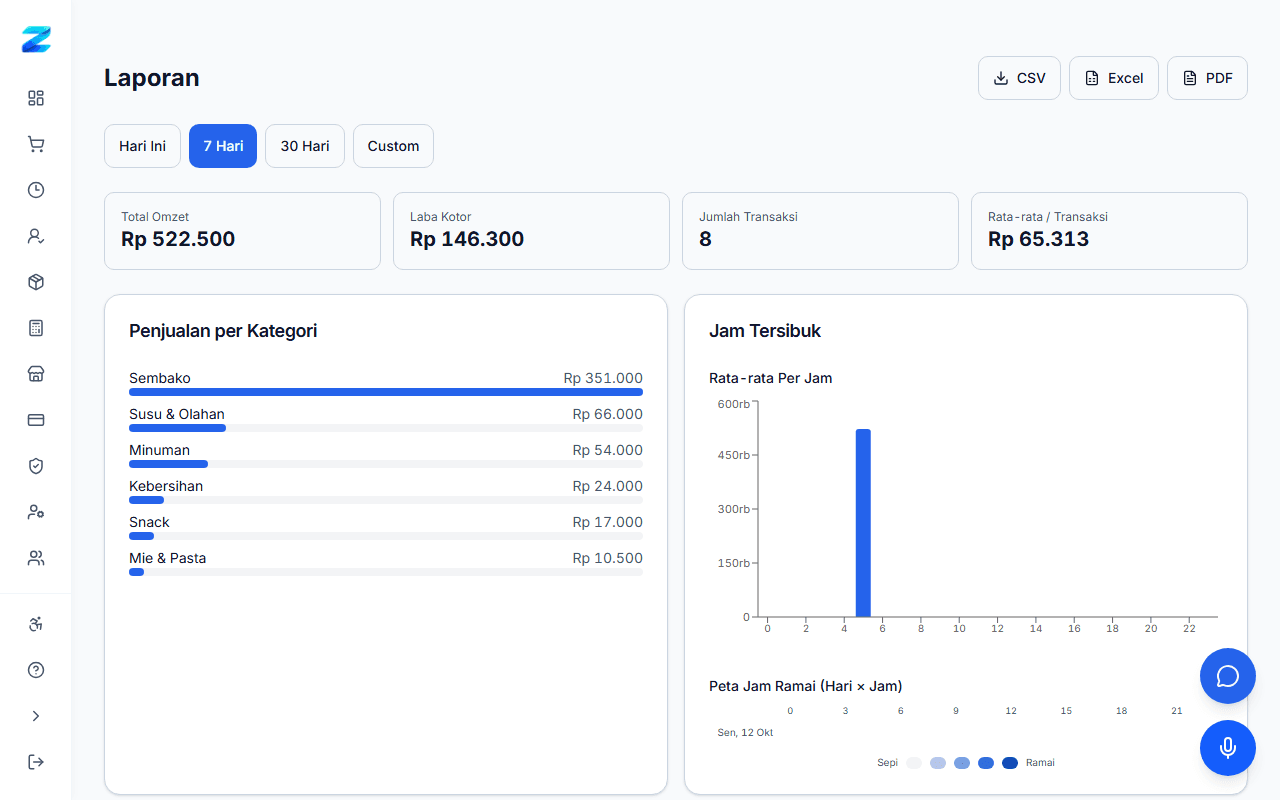Open the shield check icon in sidebar
Screen dimensions: 1280x800
(36, 466)
